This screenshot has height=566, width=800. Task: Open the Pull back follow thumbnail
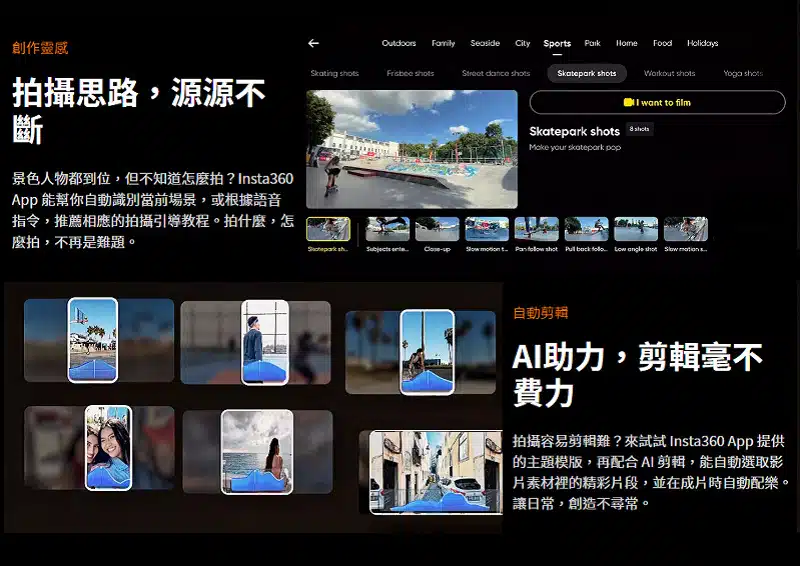(x=586, y=230)
